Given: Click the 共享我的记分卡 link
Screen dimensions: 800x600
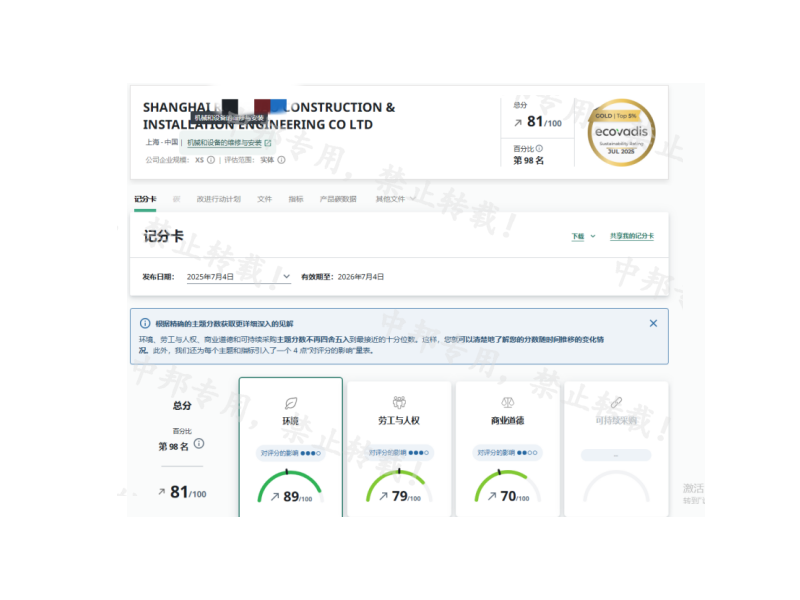Looking at the screenshot, I should (631, 237).
